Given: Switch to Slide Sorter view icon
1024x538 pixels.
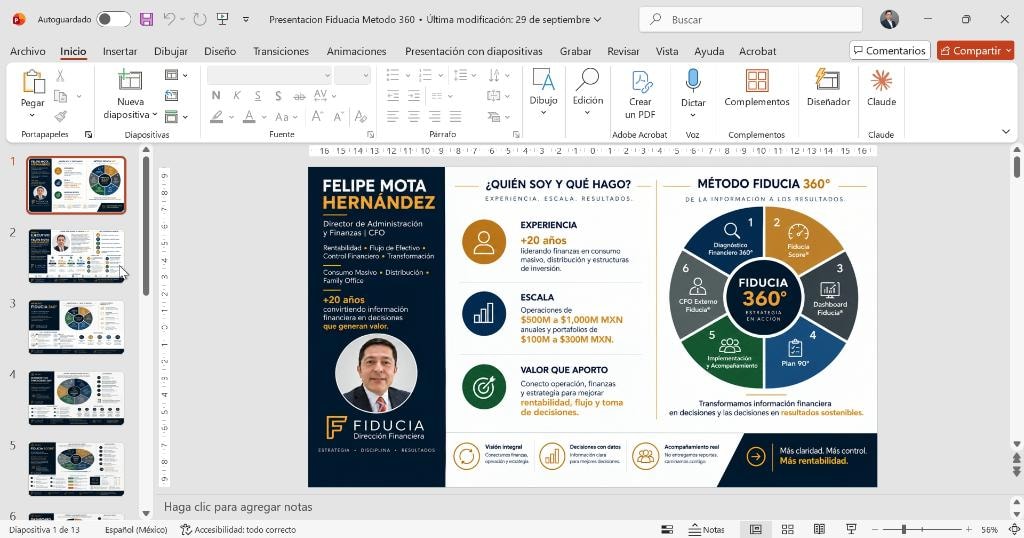Looking at the screenshot, I should [x=788, y=530].
